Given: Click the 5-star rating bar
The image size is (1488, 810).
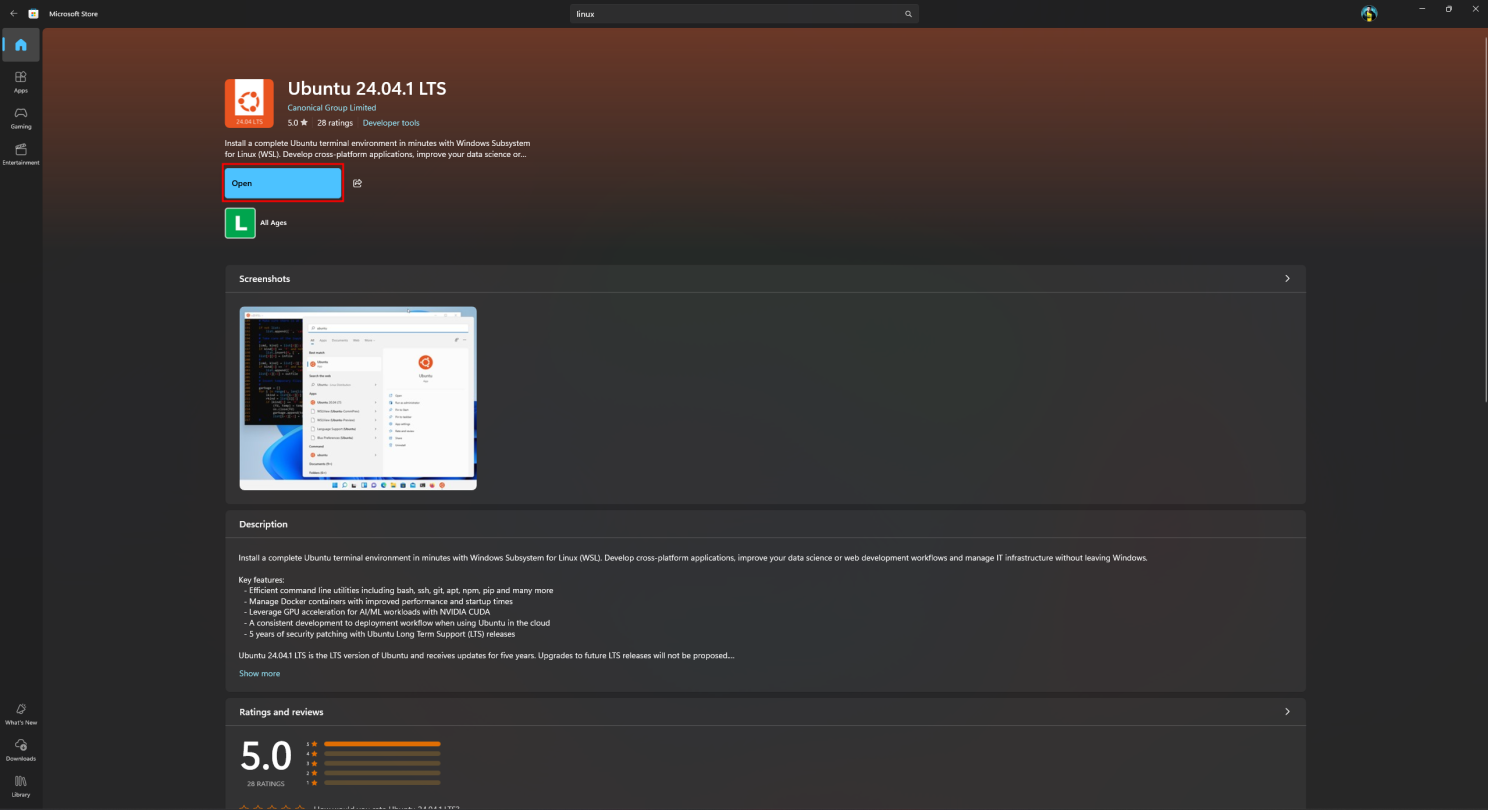Looking at the screenshot, I should pyautogui.click(x=382, y=744).
